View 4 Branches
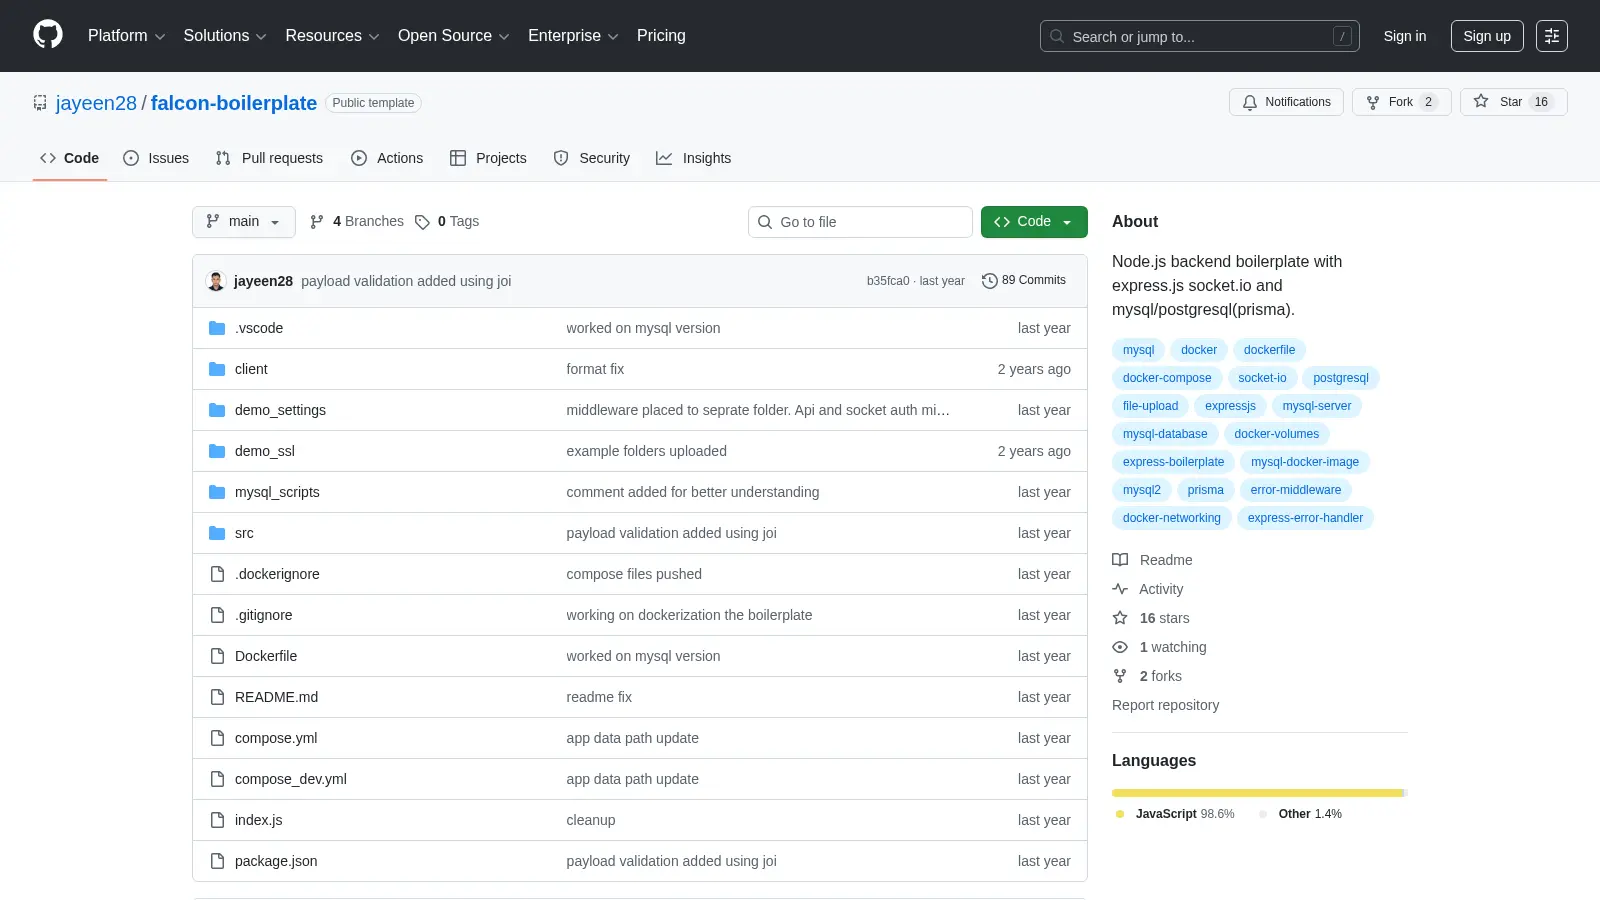The height and width of the screenshot is (900, 1600). click(x=357, y=221)
